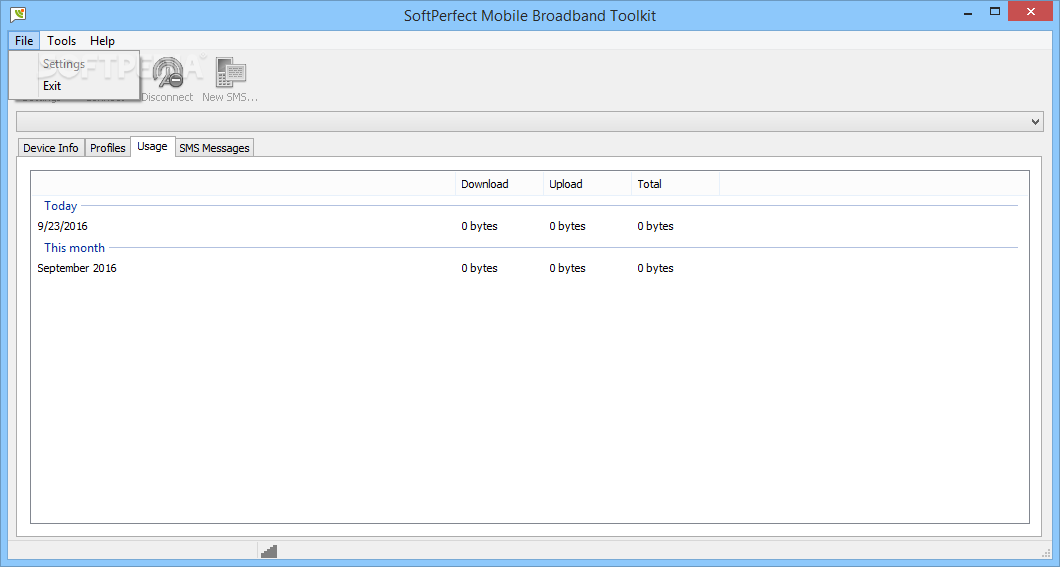Click the Total column header

[x=675, y=184]
